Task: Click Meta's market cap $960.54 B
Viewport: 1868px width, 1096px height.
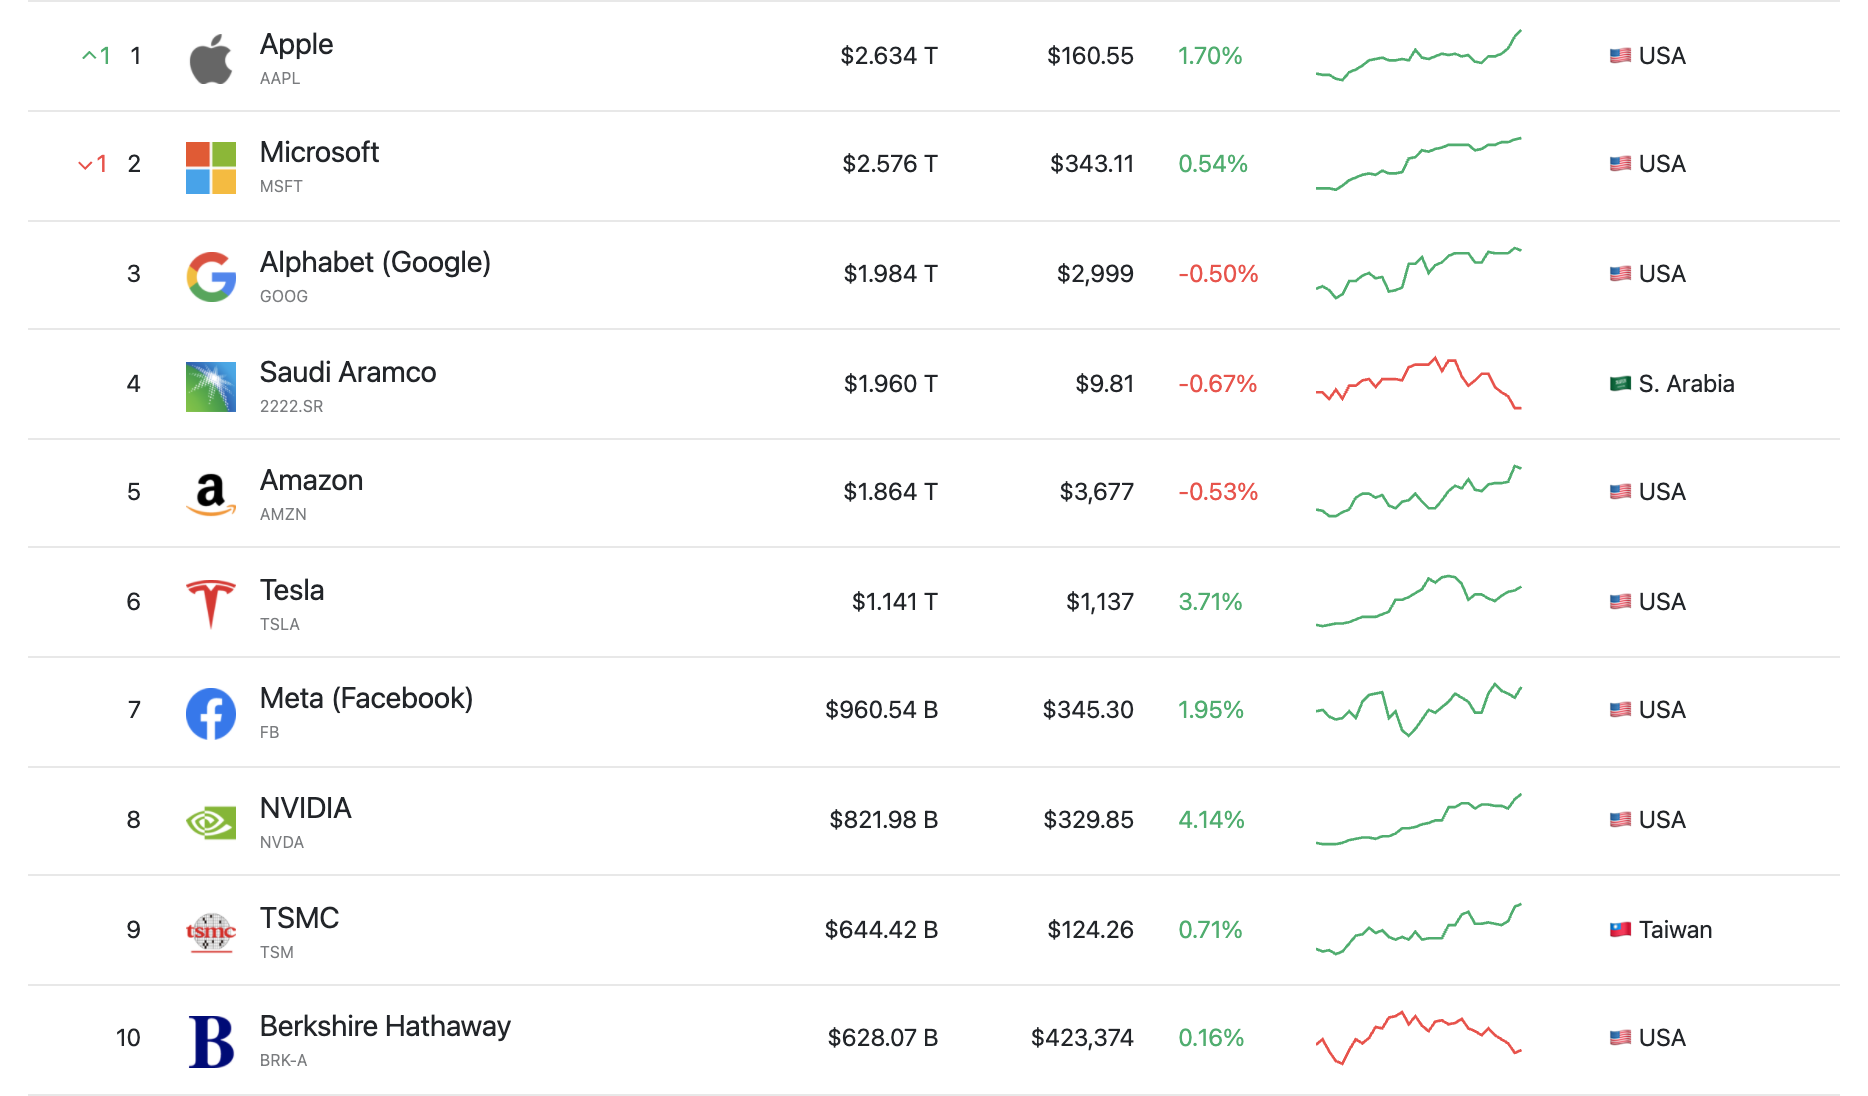Action: pos(881,710)
